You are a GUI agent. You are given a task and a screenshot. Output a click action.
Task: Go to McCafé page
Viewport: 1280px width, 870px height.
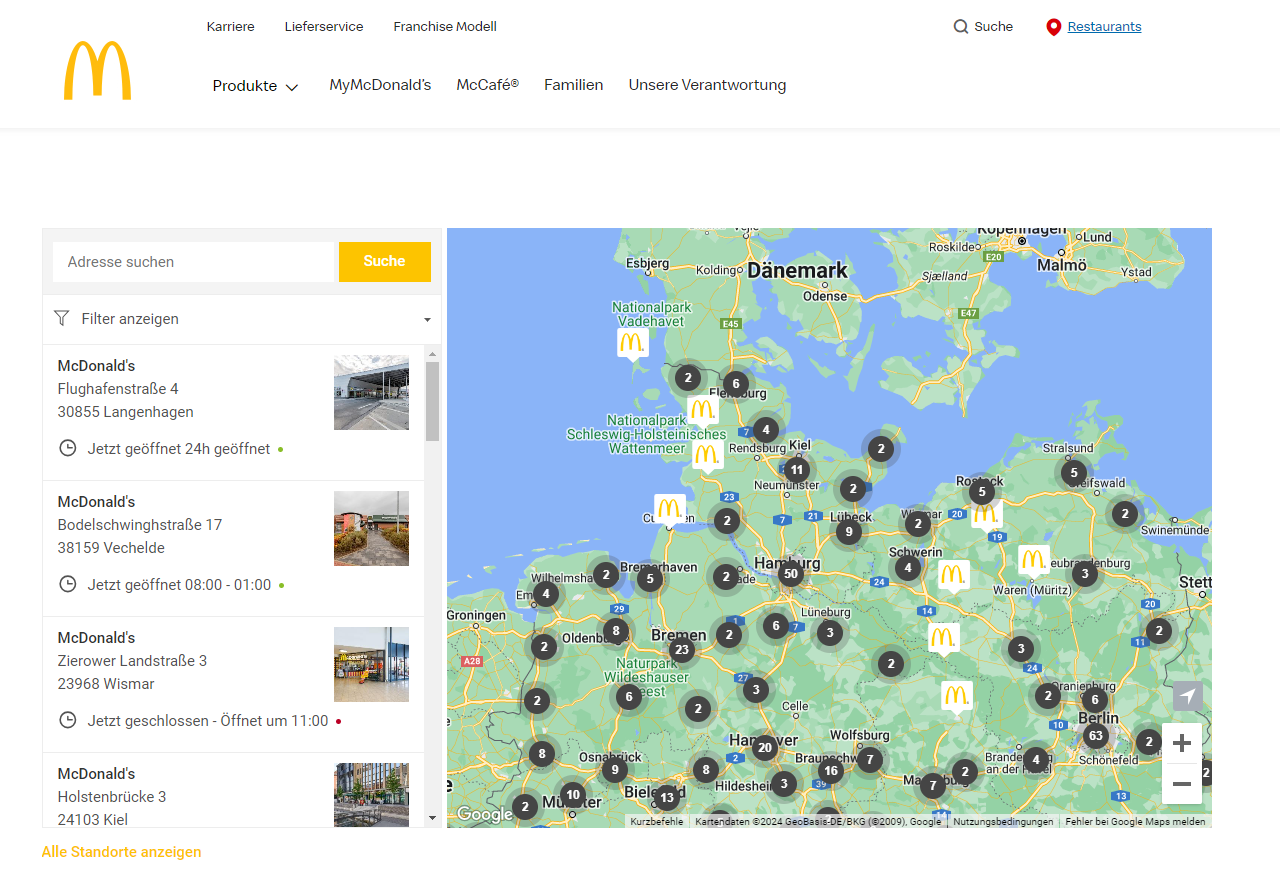pyautogui.click(x=488, y=85)
